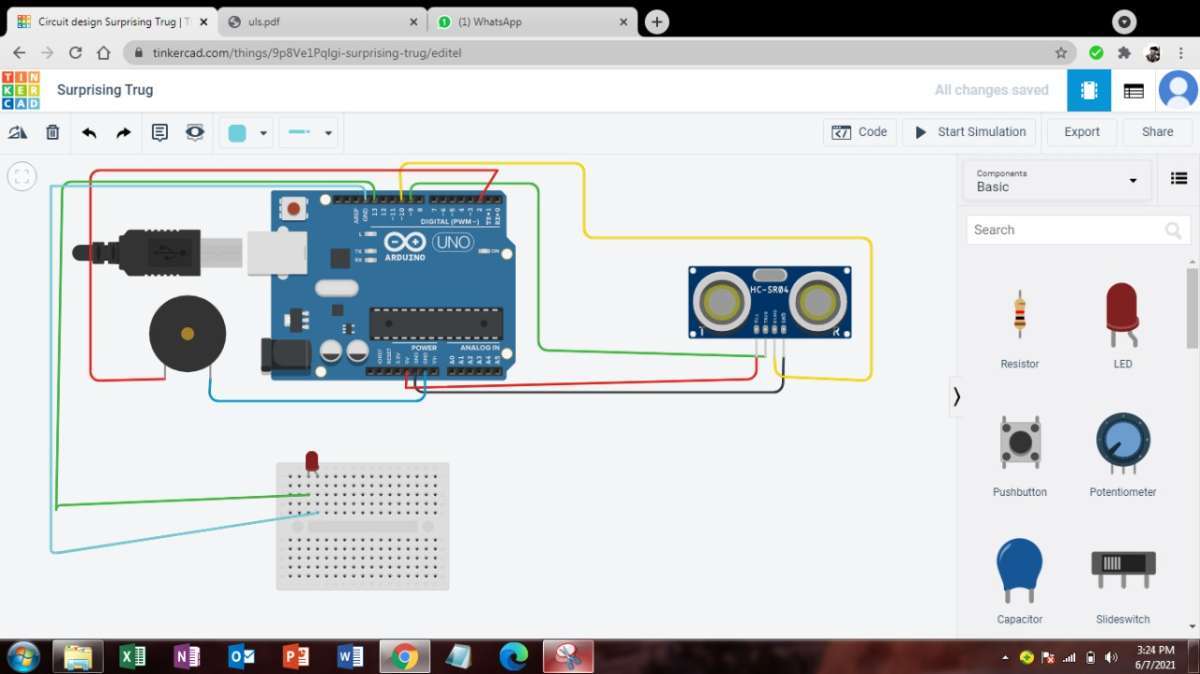1200x674 pixels.
Task: Click the Arduino reset button
Action: (293, 209)
